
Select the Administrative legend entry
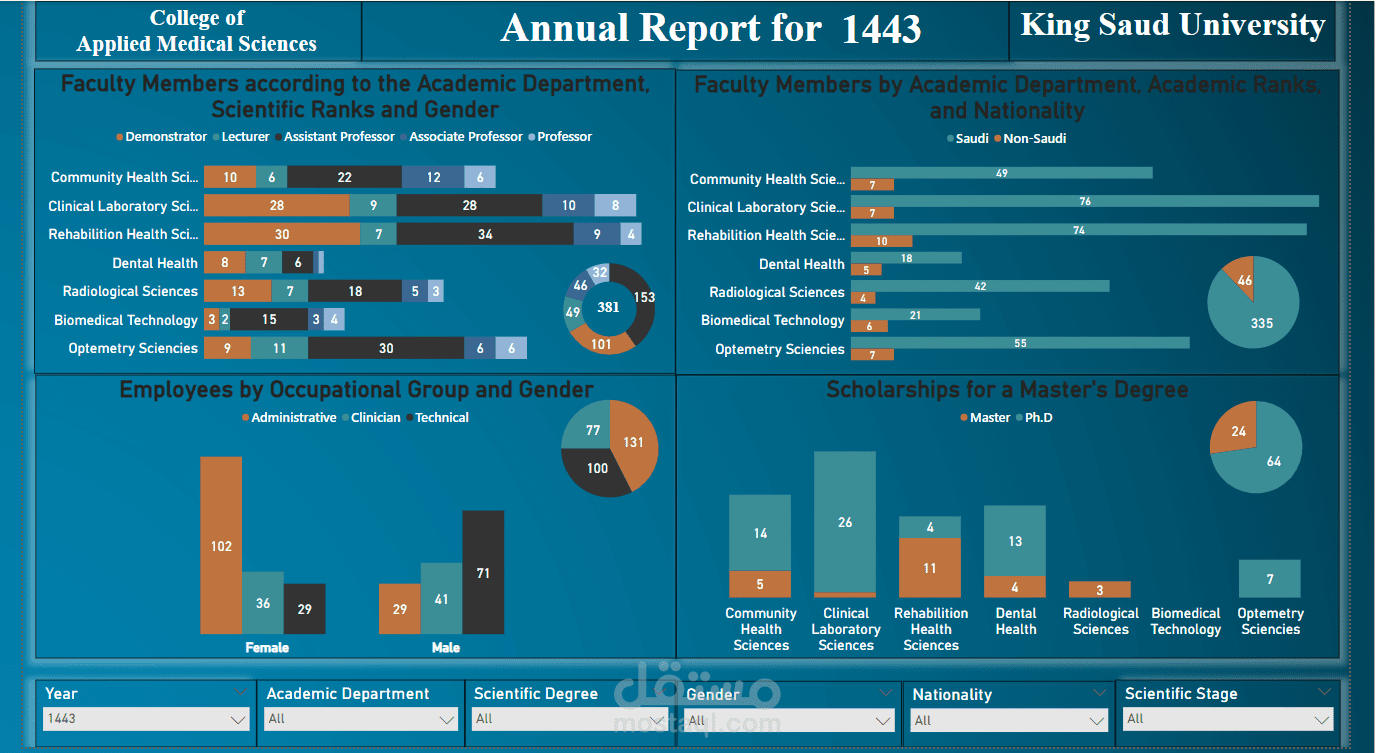tap(289, 418)
